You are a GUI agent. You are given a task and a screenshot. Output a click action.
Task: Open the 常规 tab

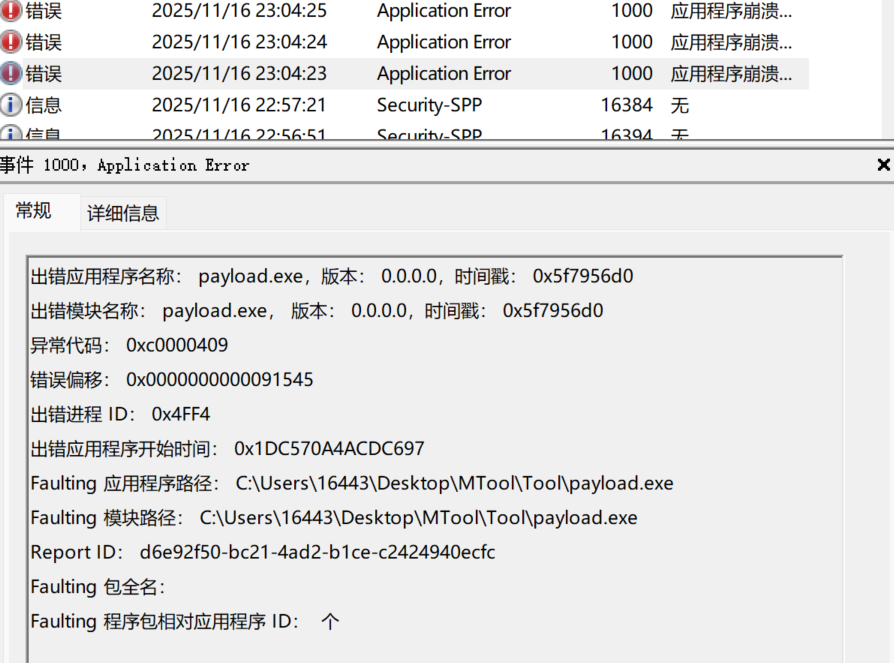pyautogui.click(x=34, y=211)
